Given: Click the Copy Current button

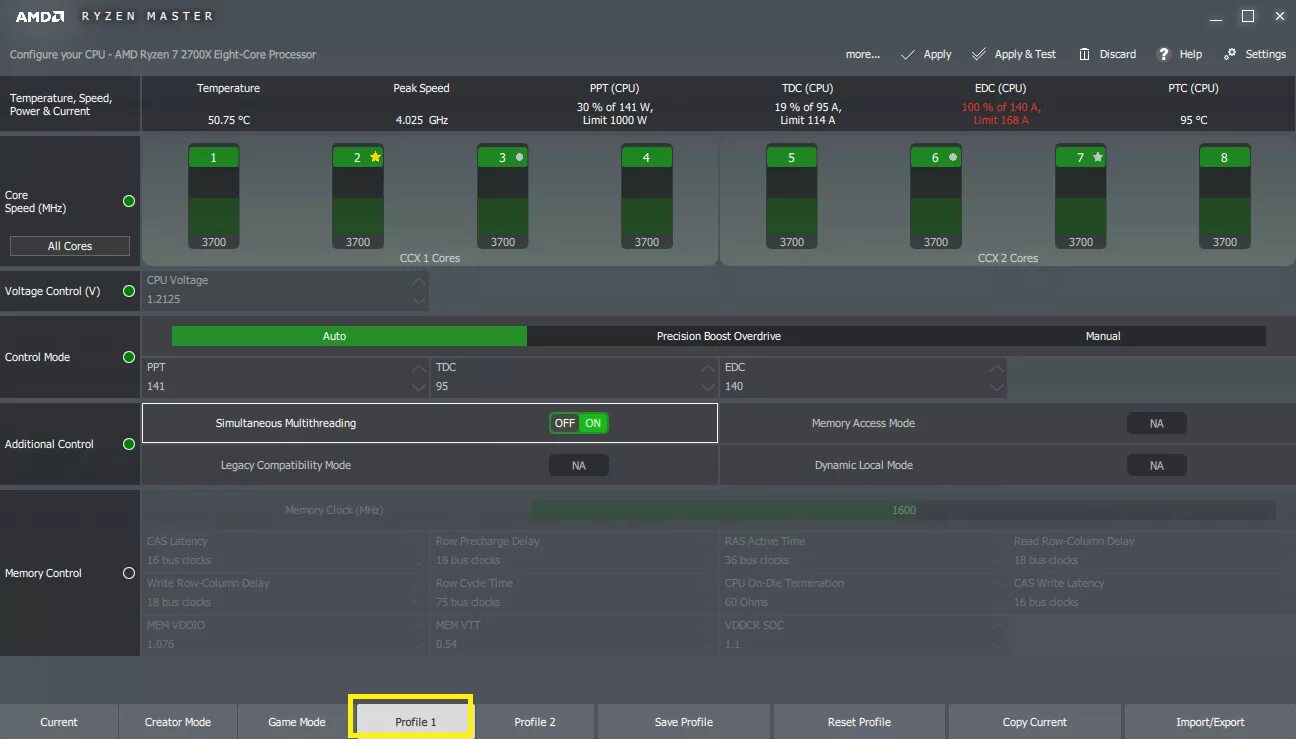Looking at the screenshot, I should click(1034, 722).
